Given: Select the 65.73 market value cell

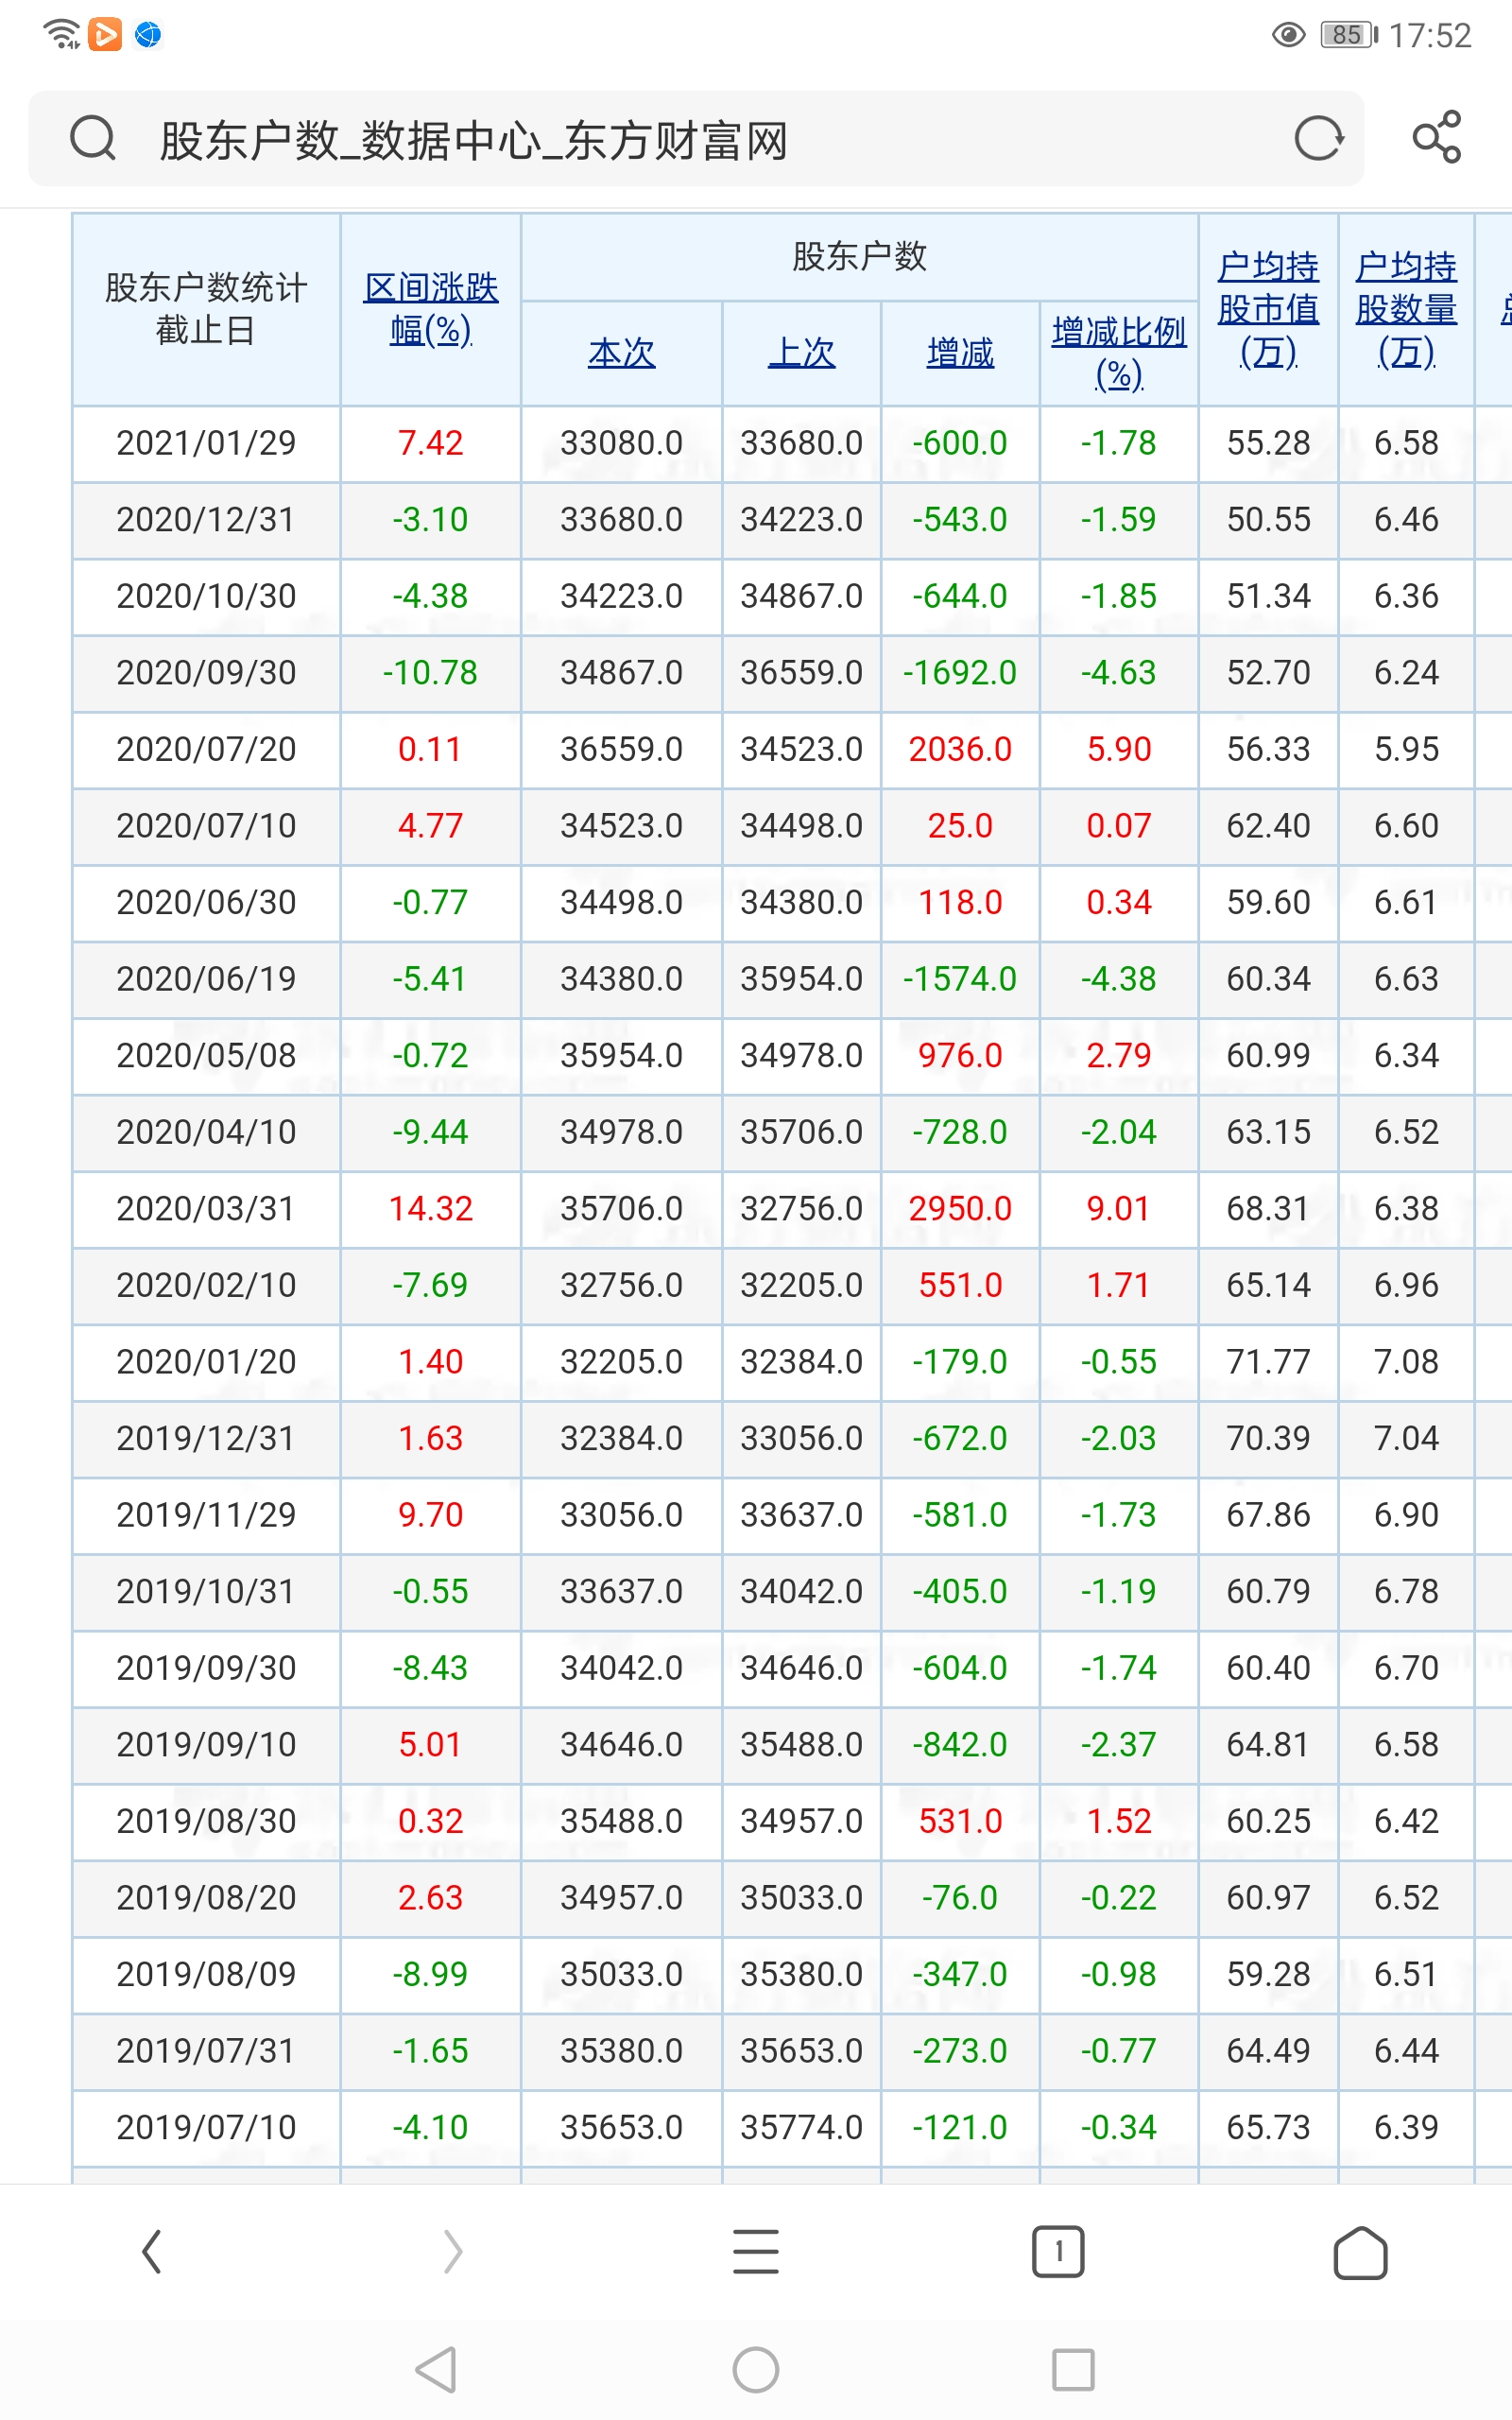Looking at the screenshot, I should pos(1268,2128).
